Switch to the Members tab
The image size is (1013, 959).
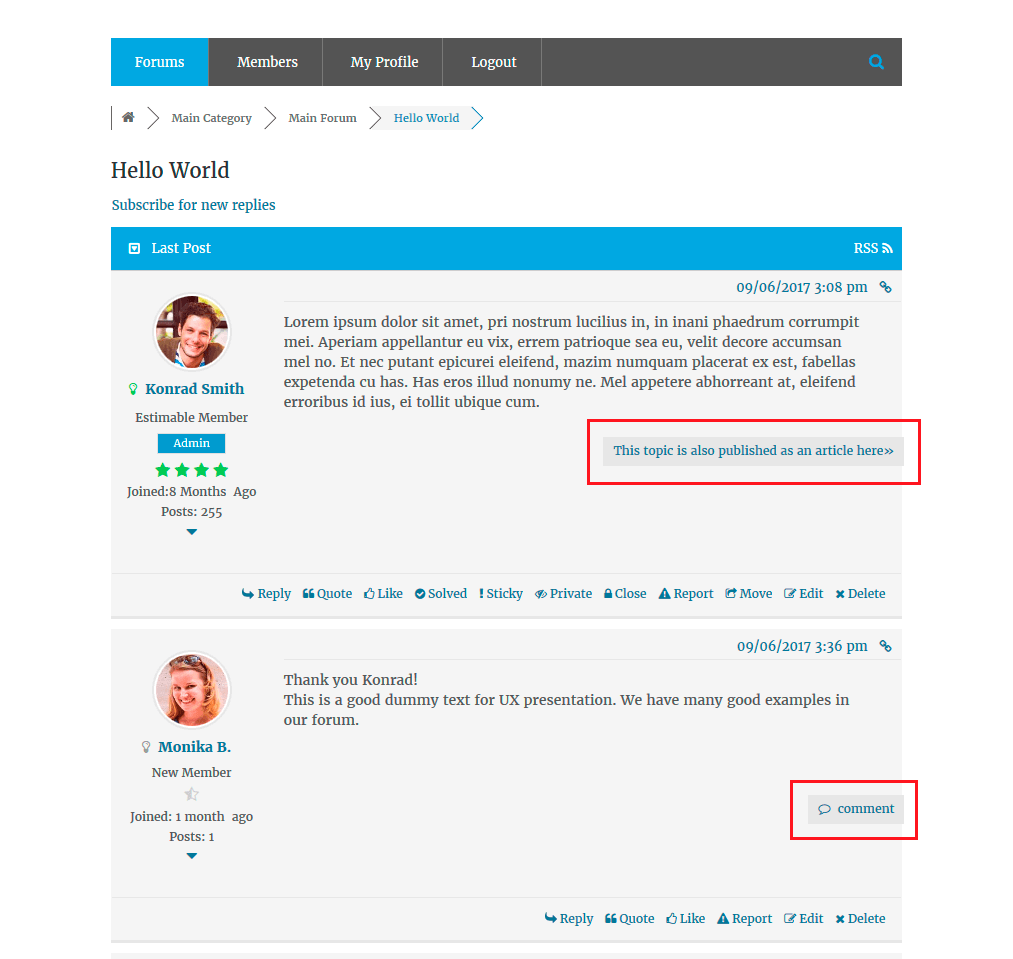(x=265, y=61)
